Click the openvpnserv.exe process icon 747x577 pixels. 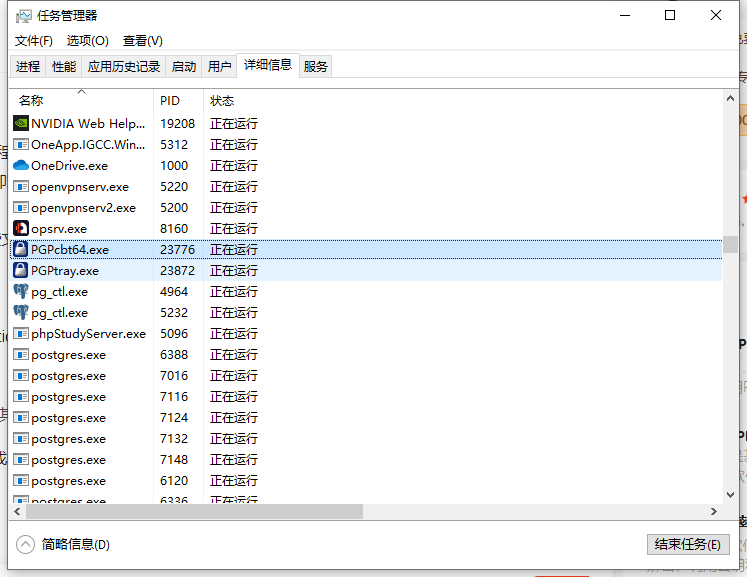[x=21, y=187]
